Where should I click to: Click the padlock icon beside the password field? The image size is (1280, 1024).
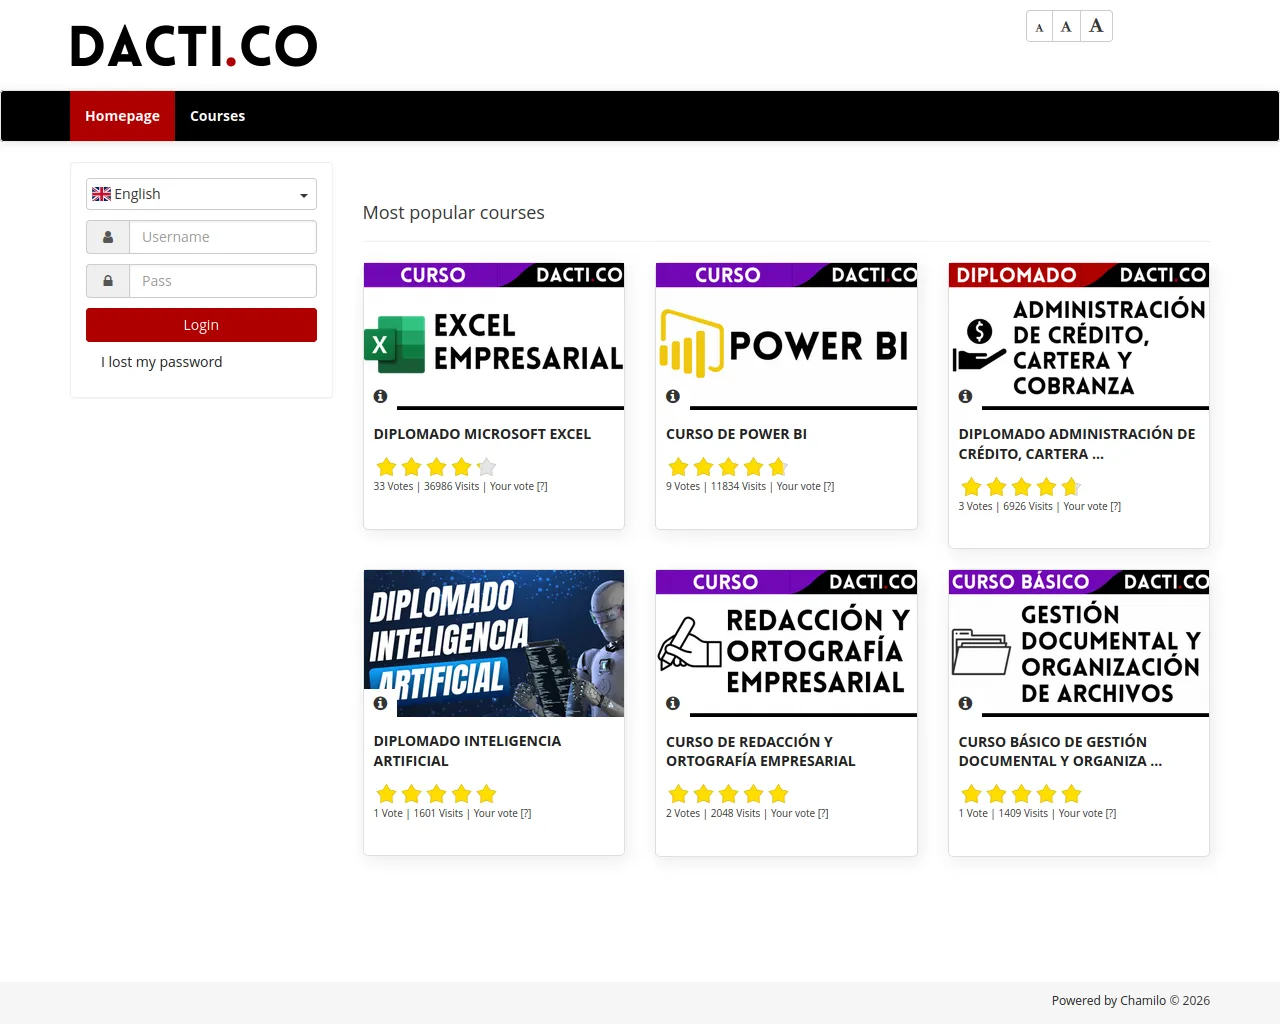(x=107, y=281)
